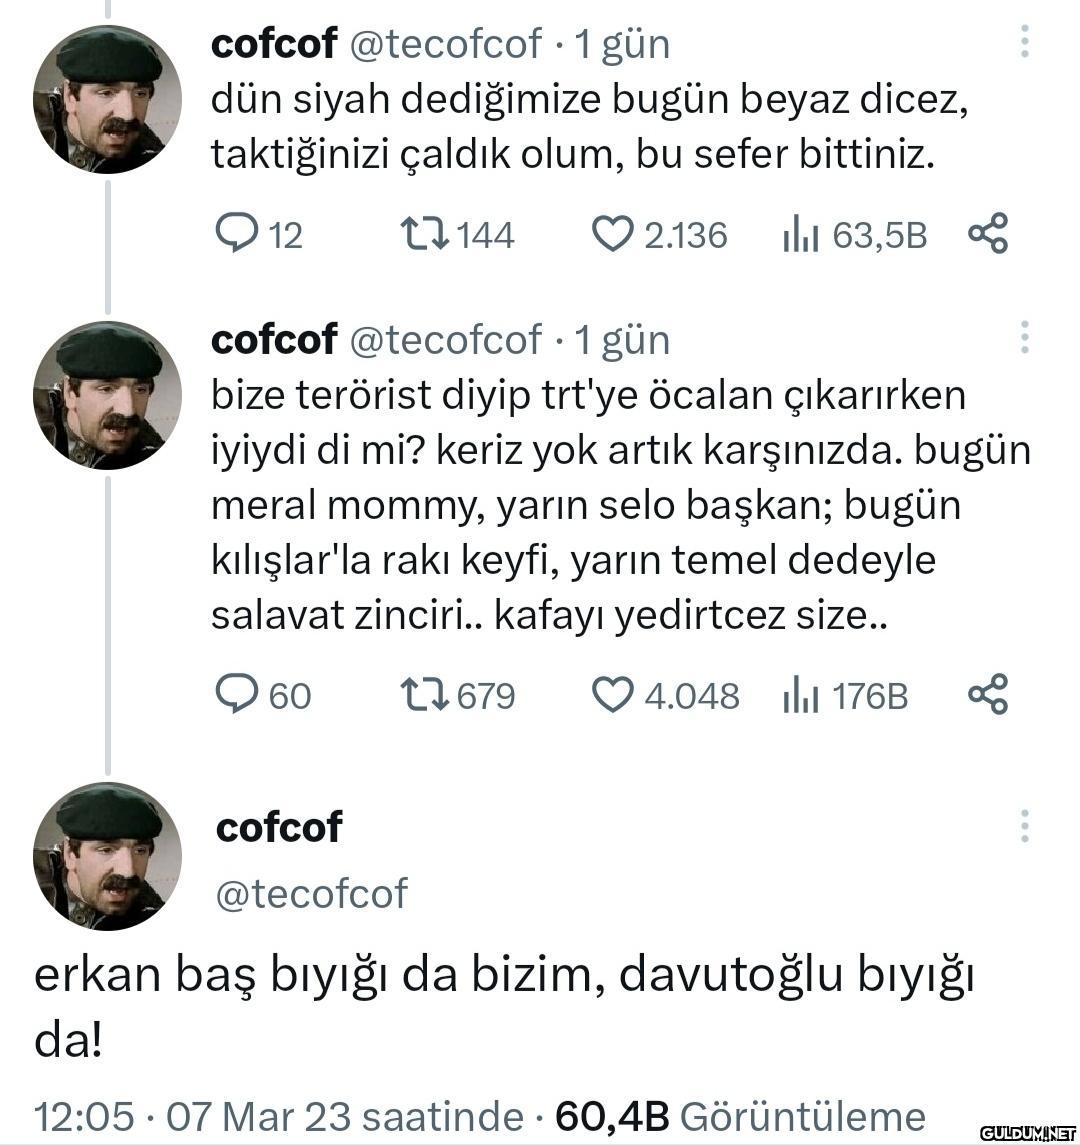1080x1145 pixels.
Task: Open the second tweet's three-dot menu
Action: click(x=1025, y=337)
